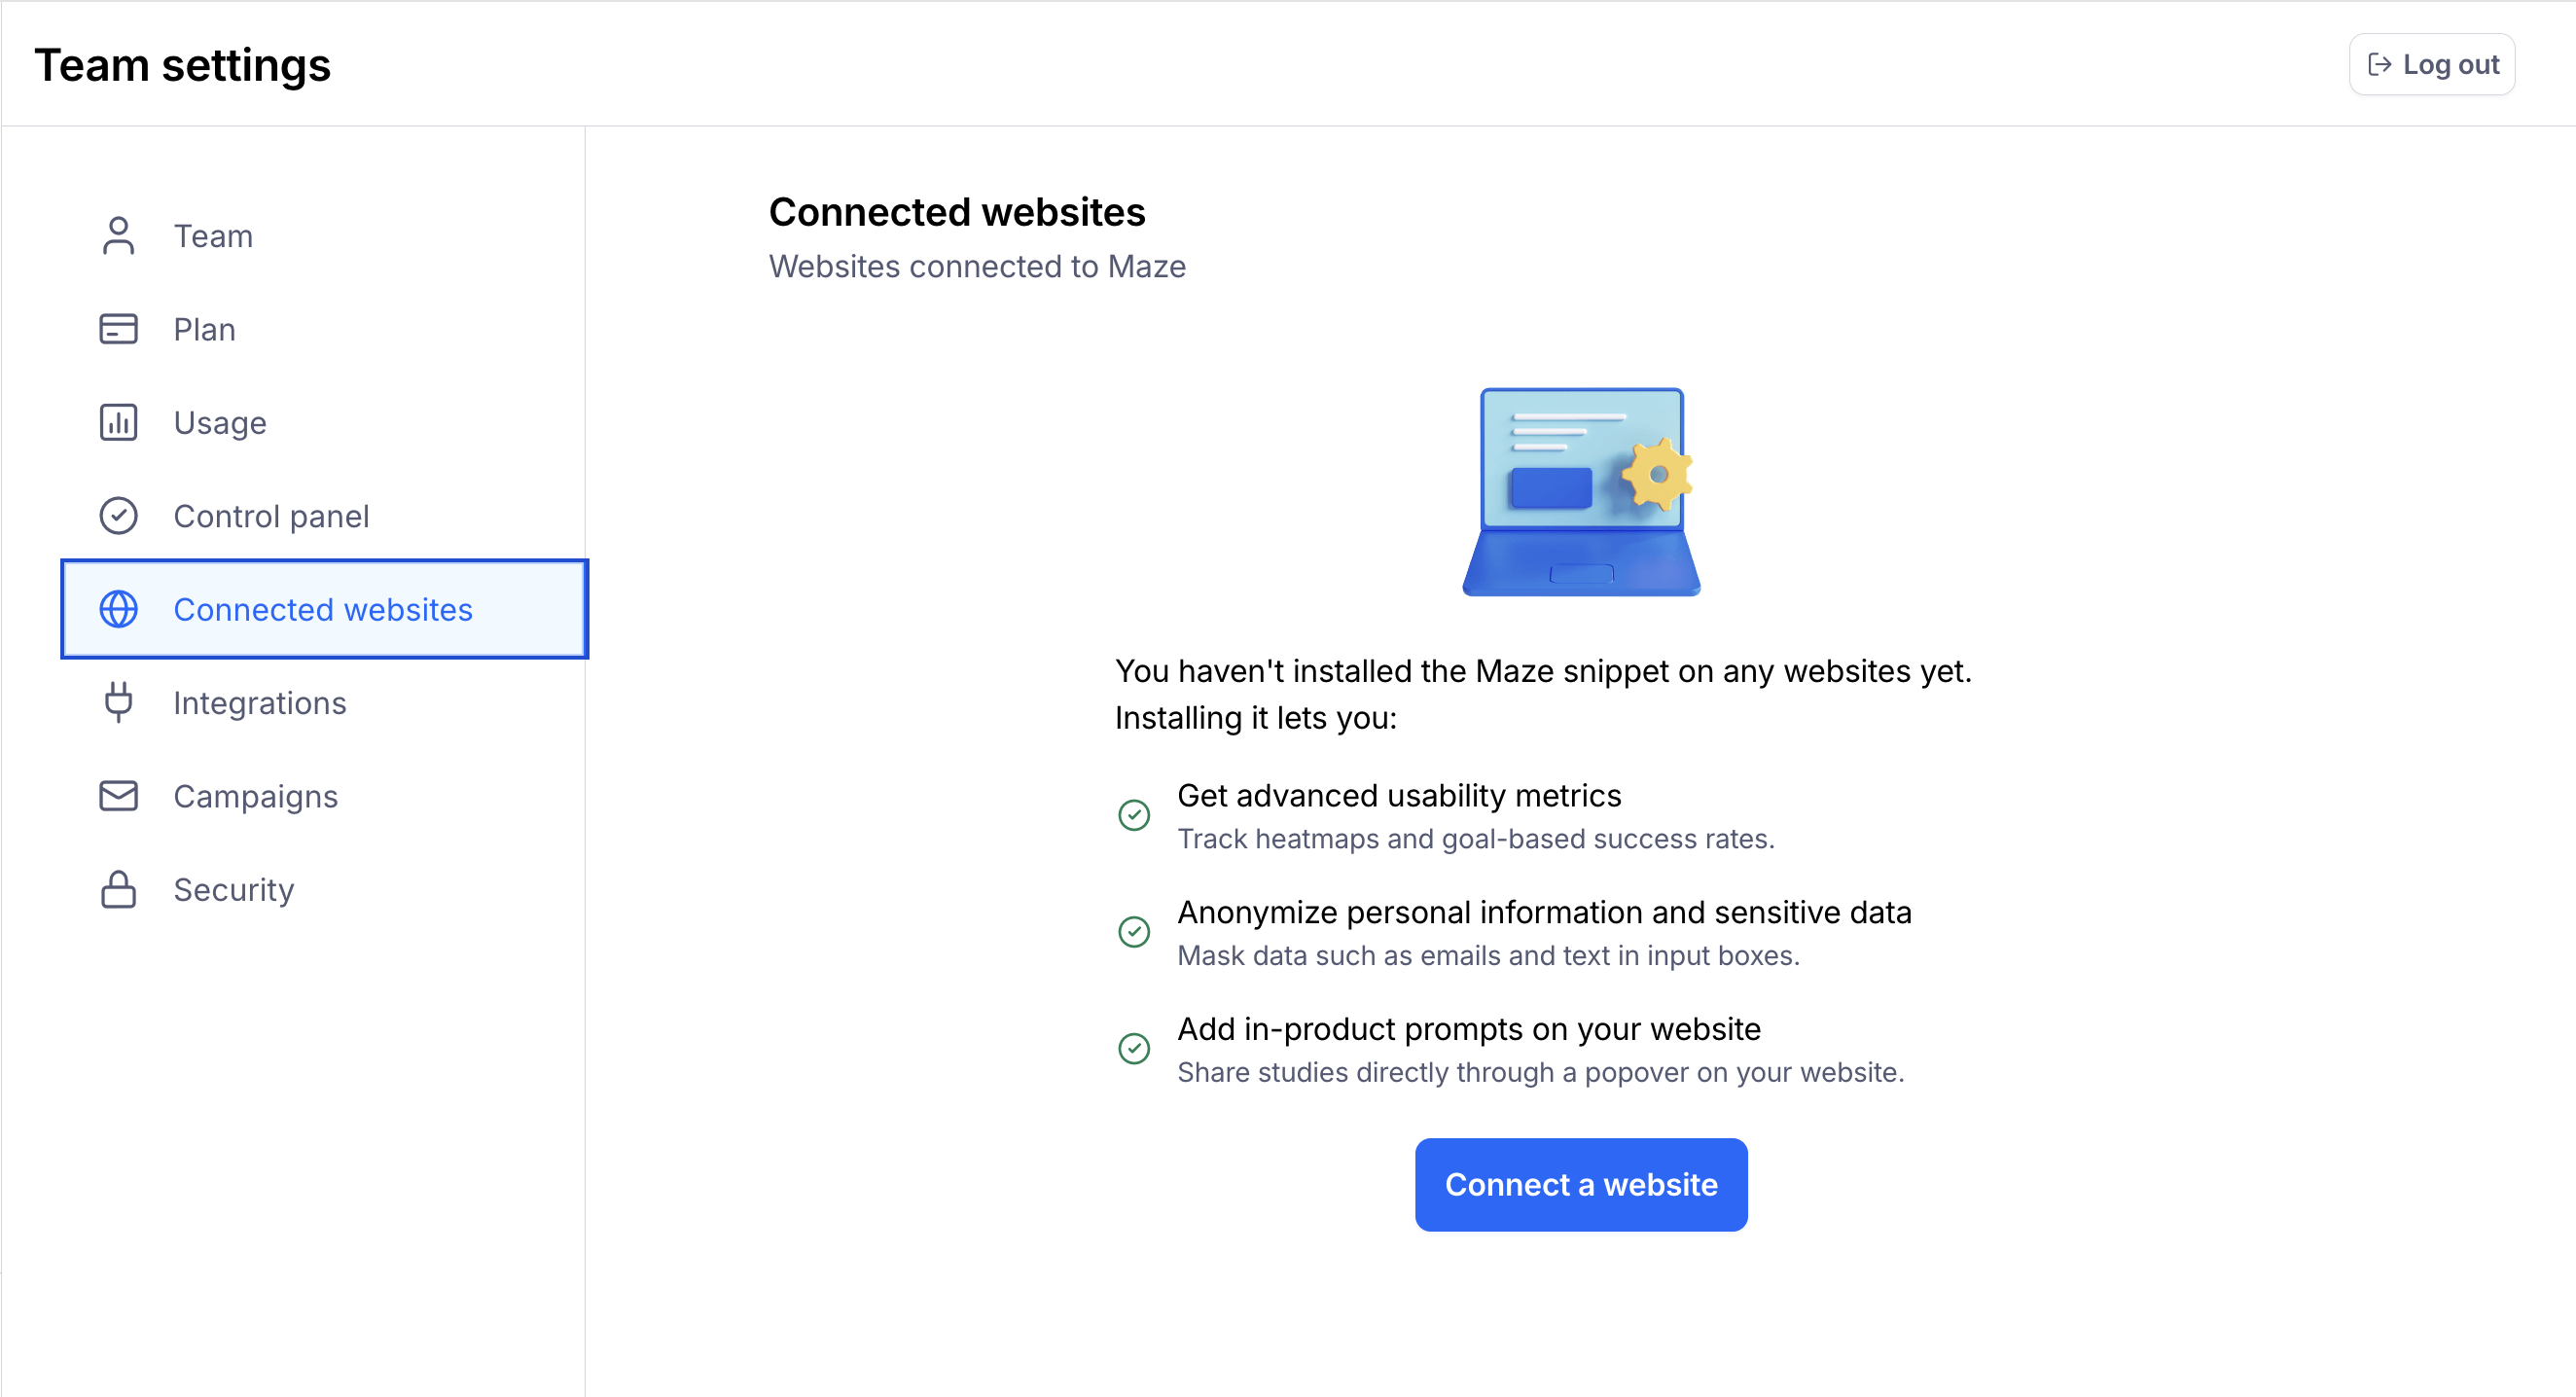This screenshot has height=1397, width=2576.
Task: Click the Control panel checkmark icon
Action: pyautogui.click(x=118, y=516)
